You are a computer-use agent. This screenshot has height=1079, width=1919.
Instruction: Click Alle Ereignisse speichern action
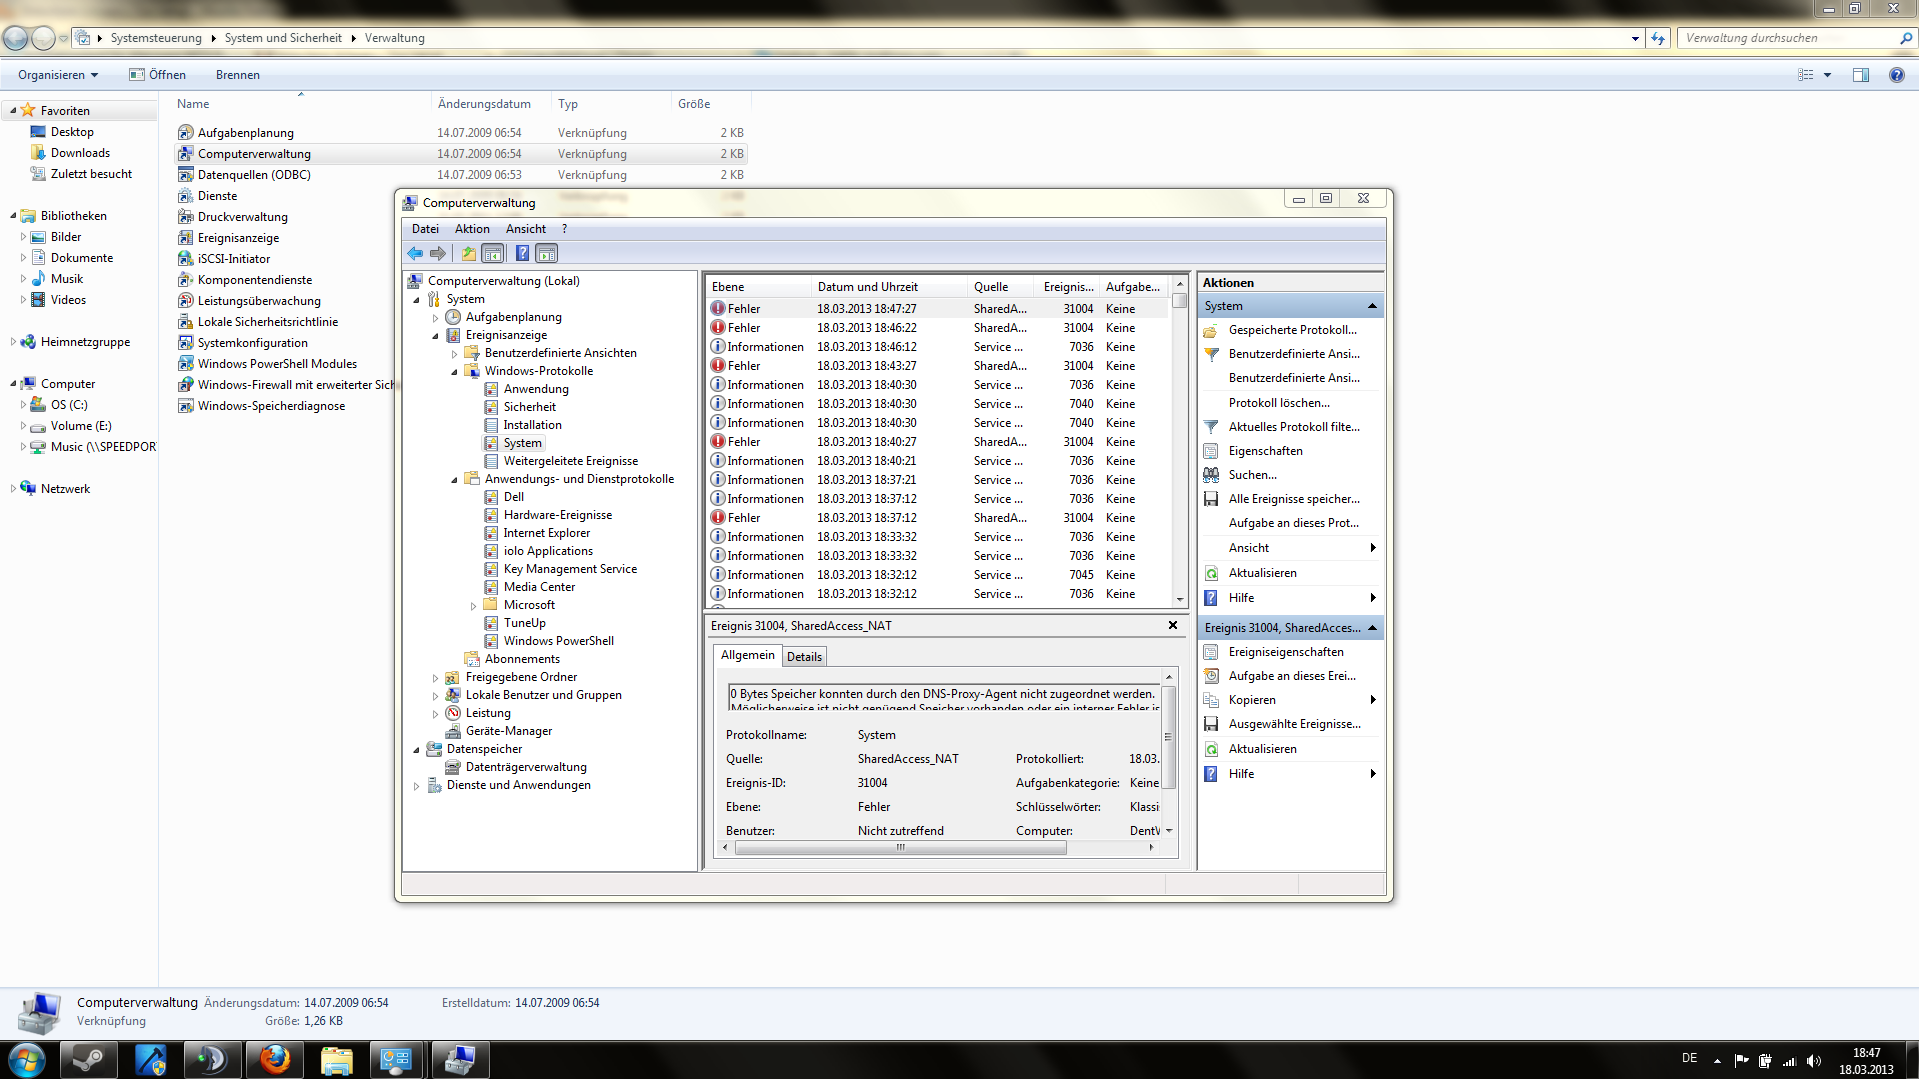point(1293,499)
